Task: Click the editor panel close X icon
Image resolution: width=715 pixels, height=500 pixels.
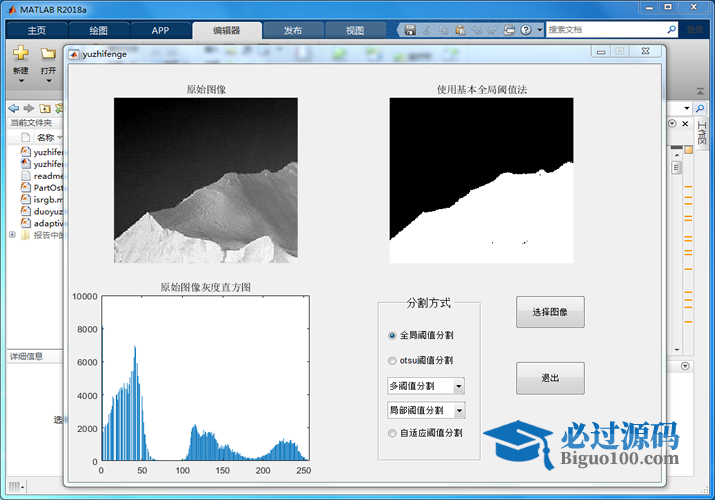Action: tap(685, 124)
